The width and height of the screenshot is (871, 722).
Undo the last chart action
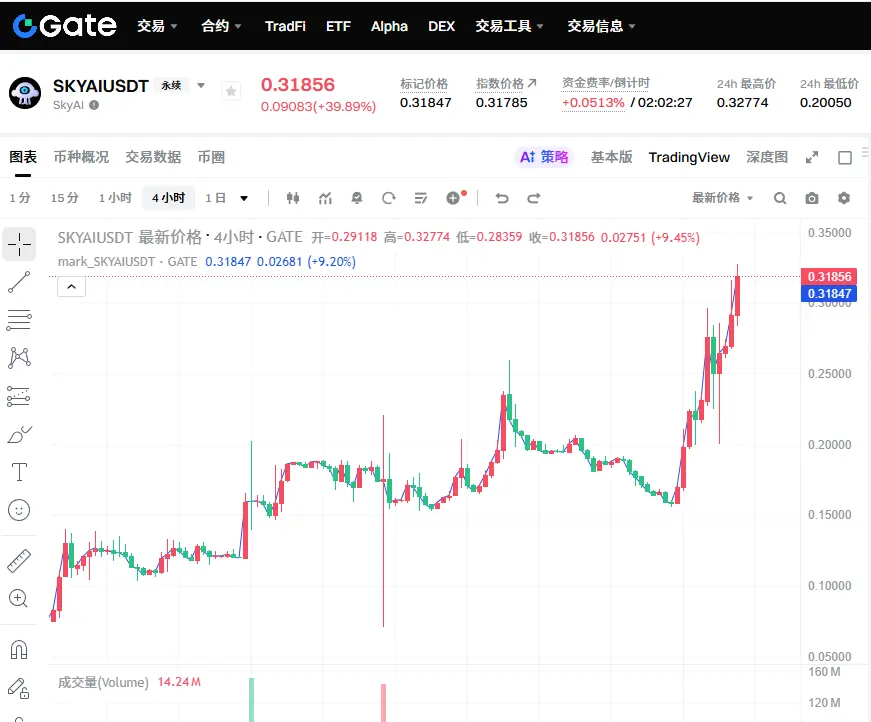502,198
